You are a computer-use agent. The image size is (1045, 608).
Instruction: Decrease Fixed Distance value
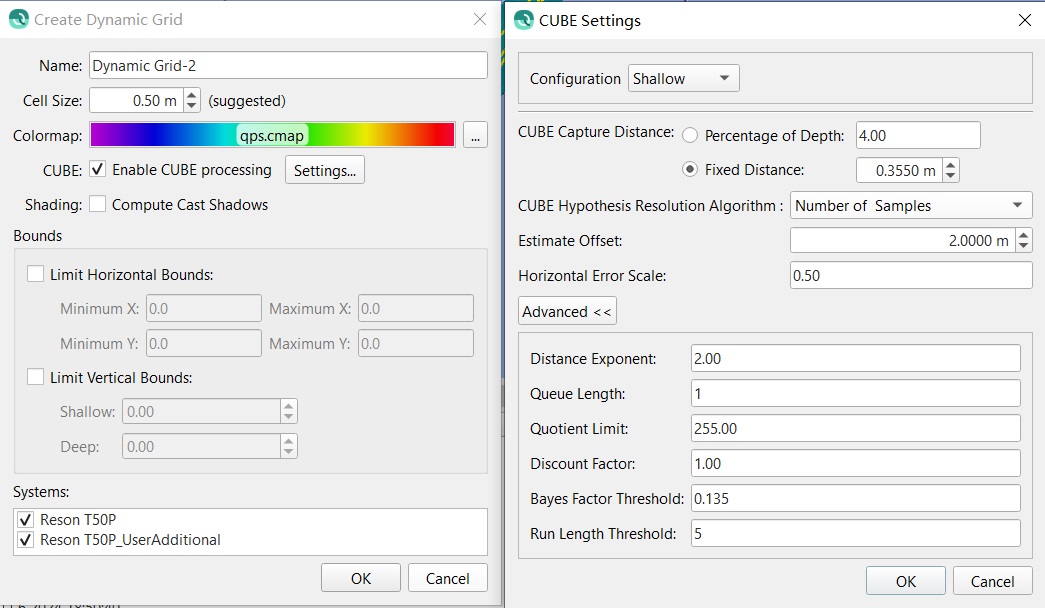tap(950, 176)
